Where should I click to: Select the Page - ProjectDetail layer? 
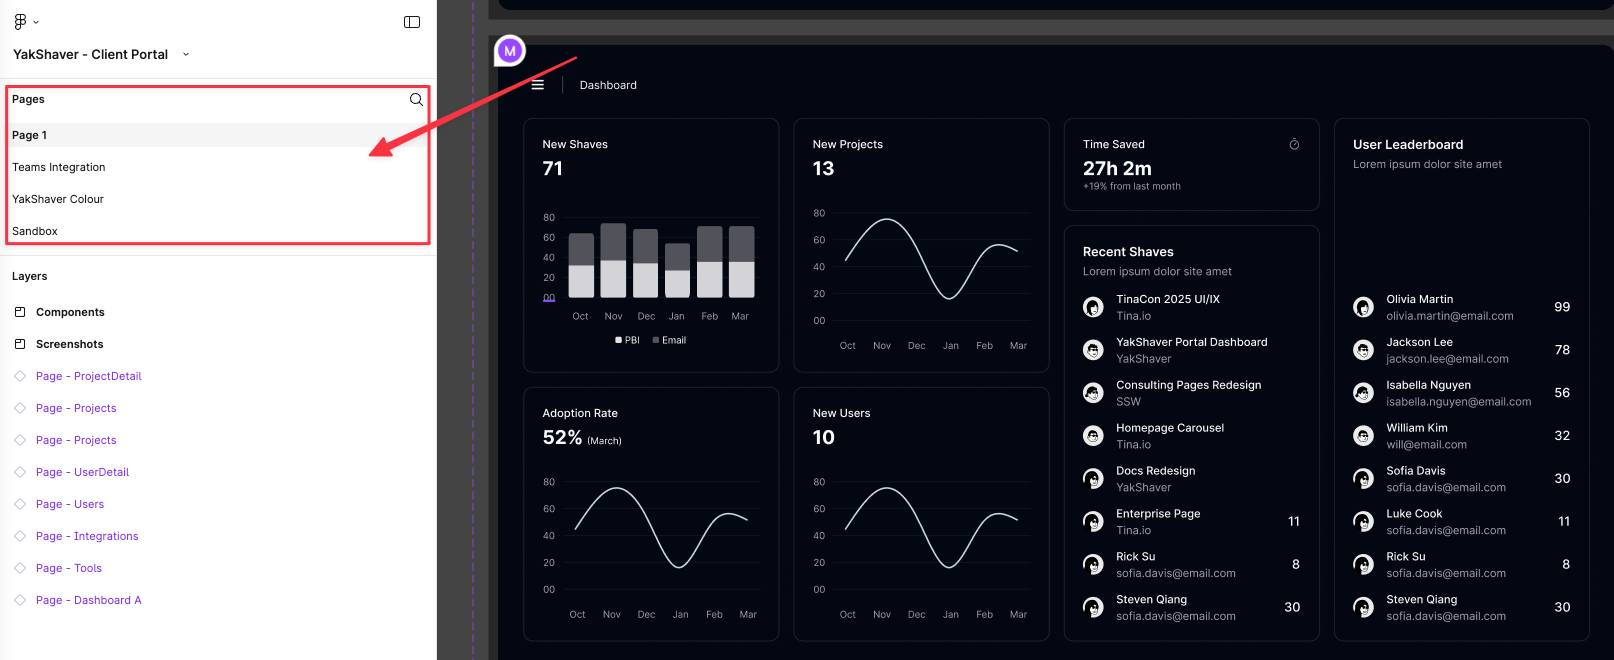point(88,376)
